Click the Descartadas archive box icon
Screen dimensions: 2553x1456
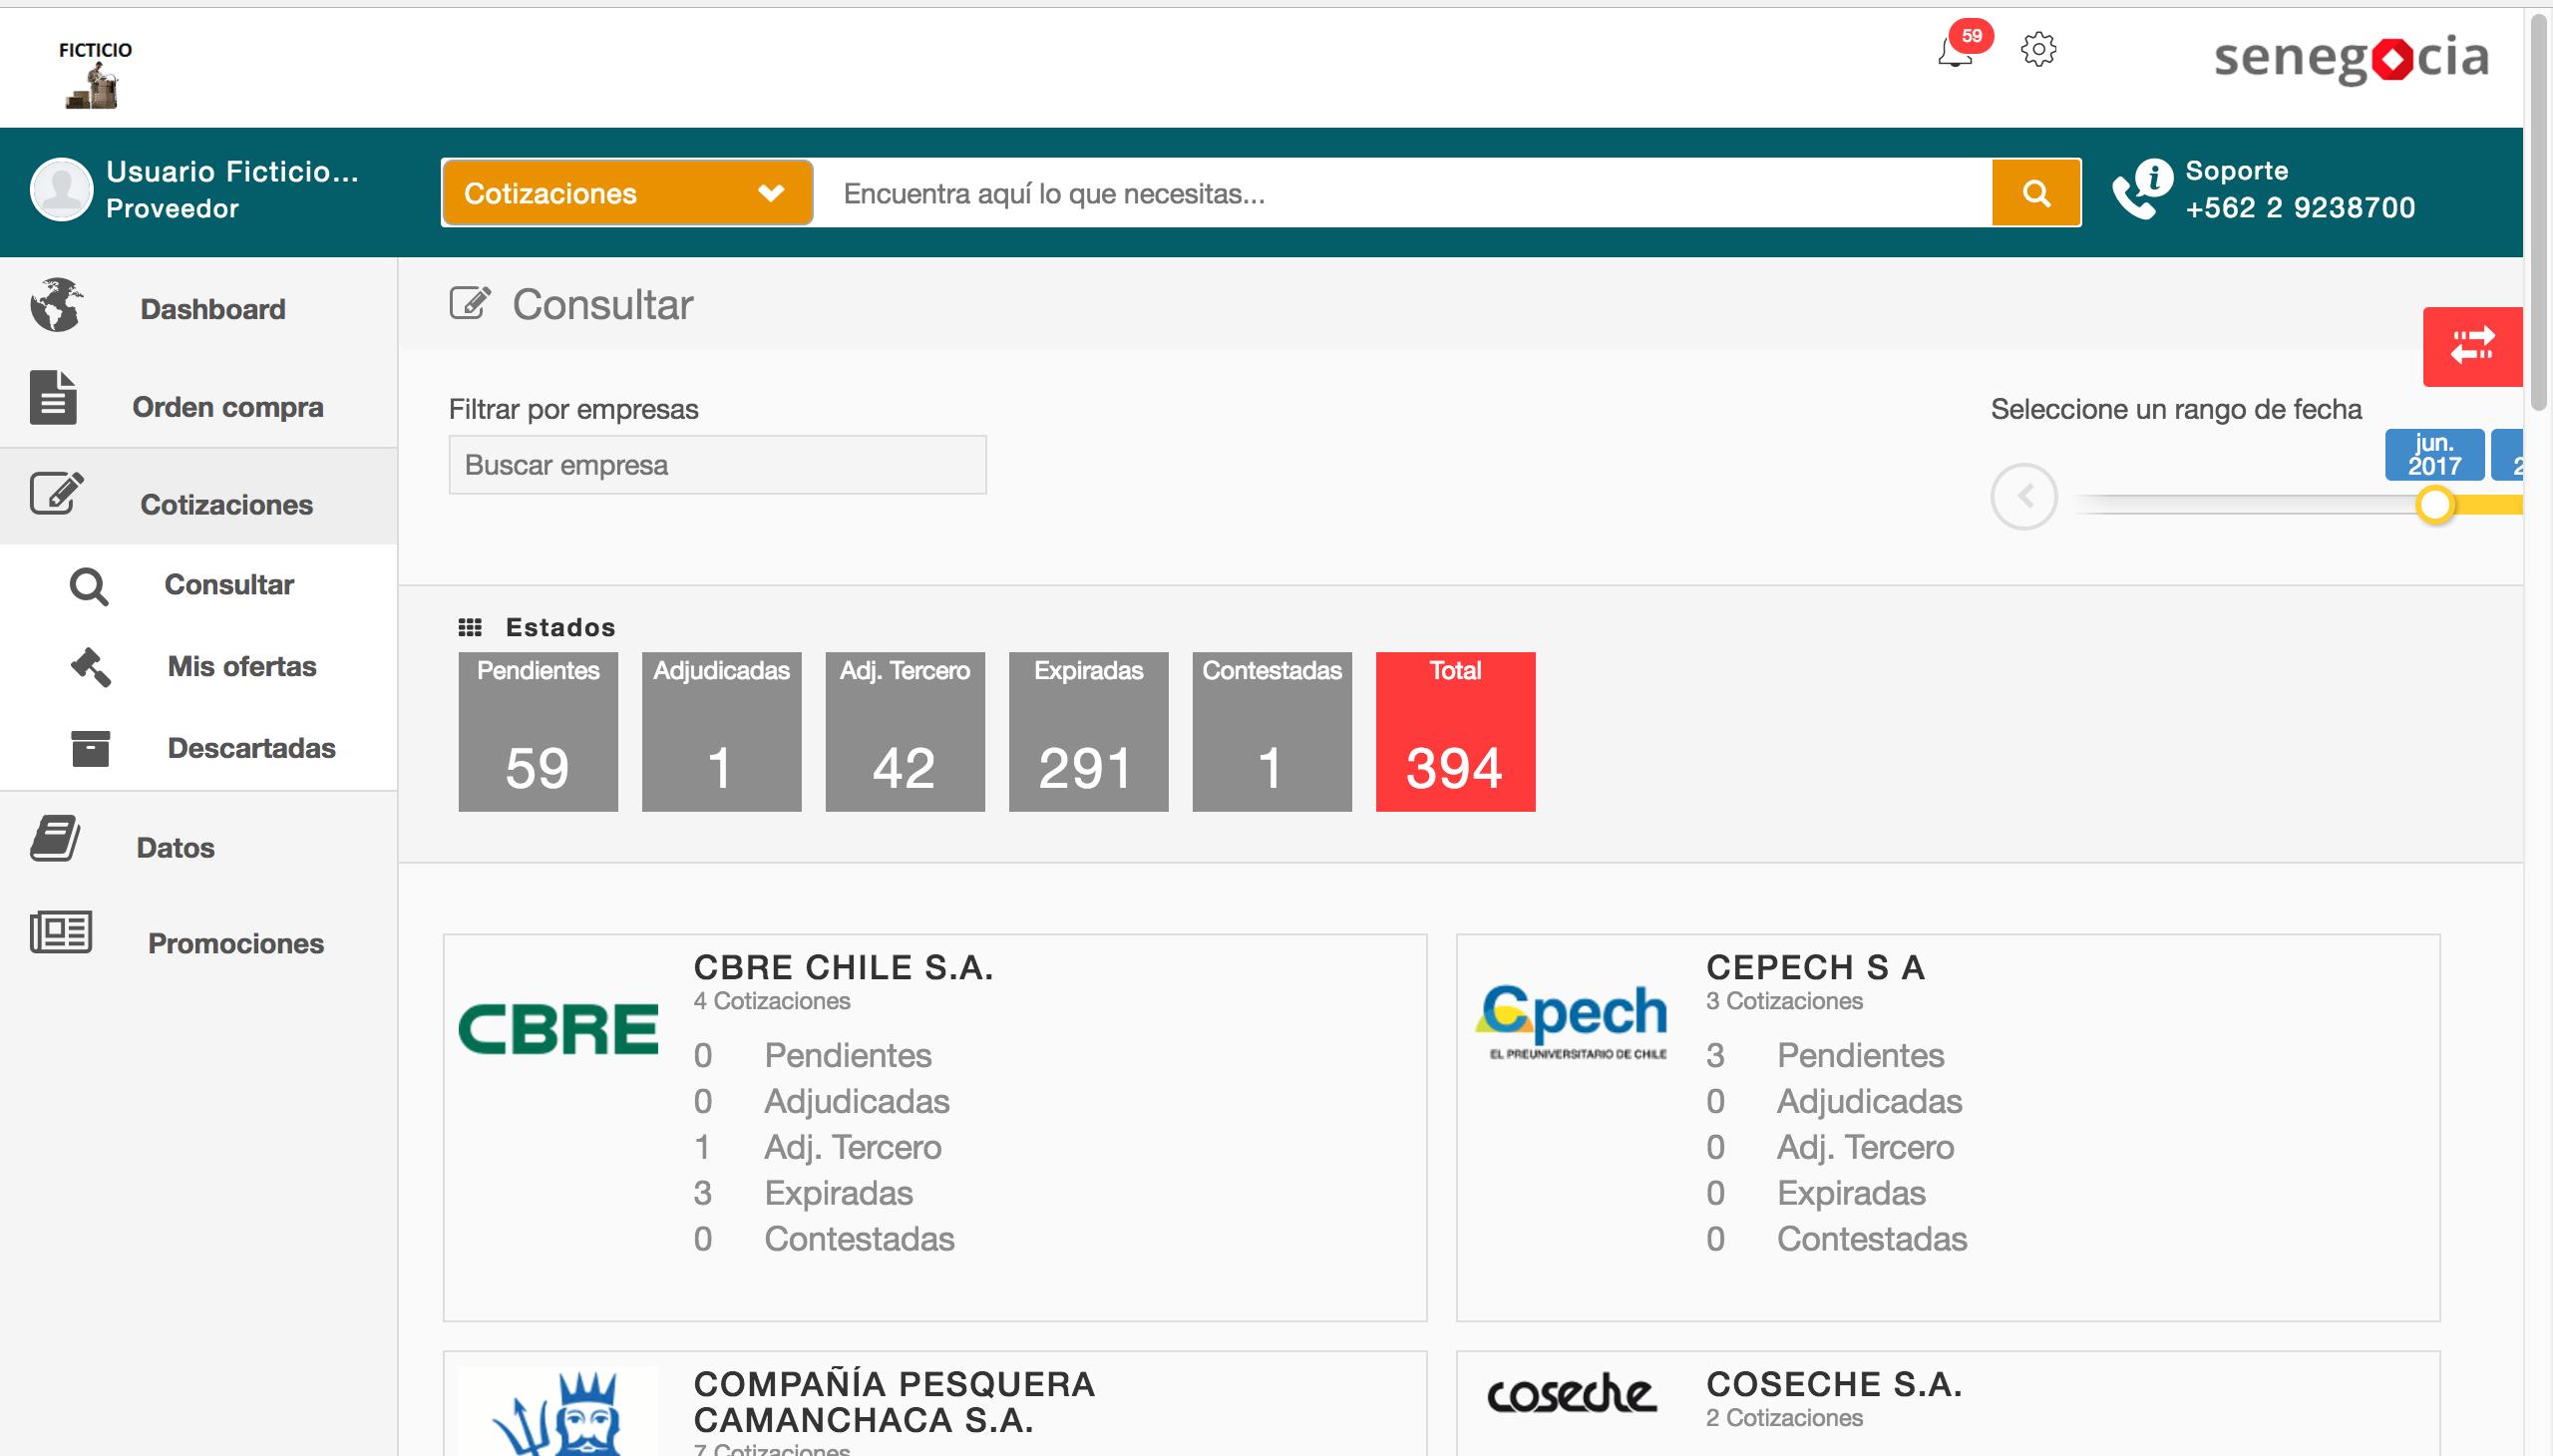[90, 748]
